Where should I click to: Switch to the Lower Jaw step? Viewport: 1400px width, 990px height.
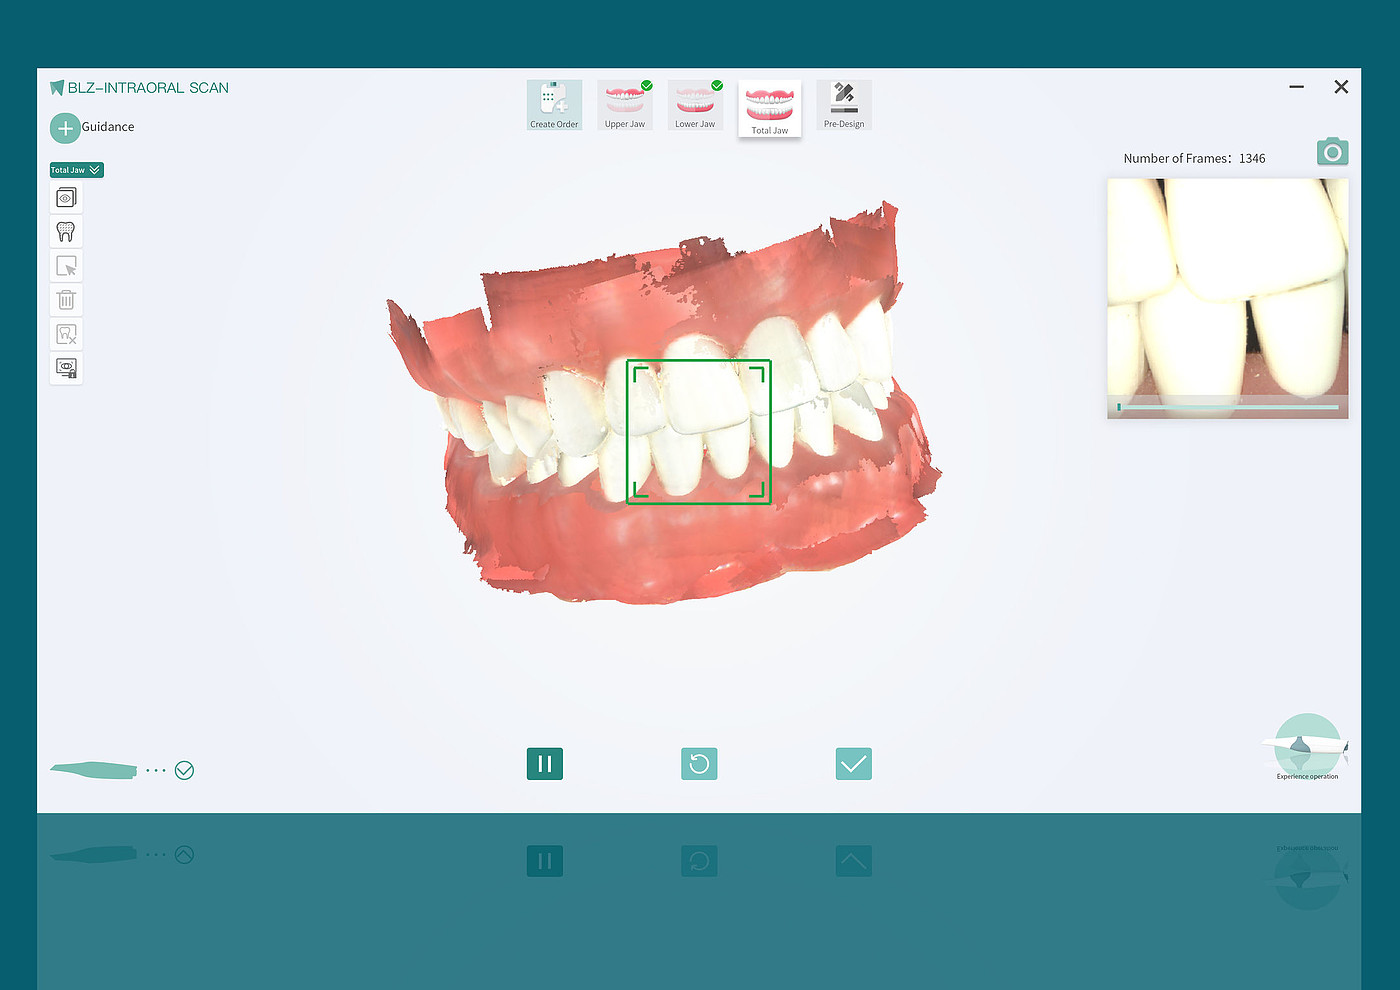[695, 105]
